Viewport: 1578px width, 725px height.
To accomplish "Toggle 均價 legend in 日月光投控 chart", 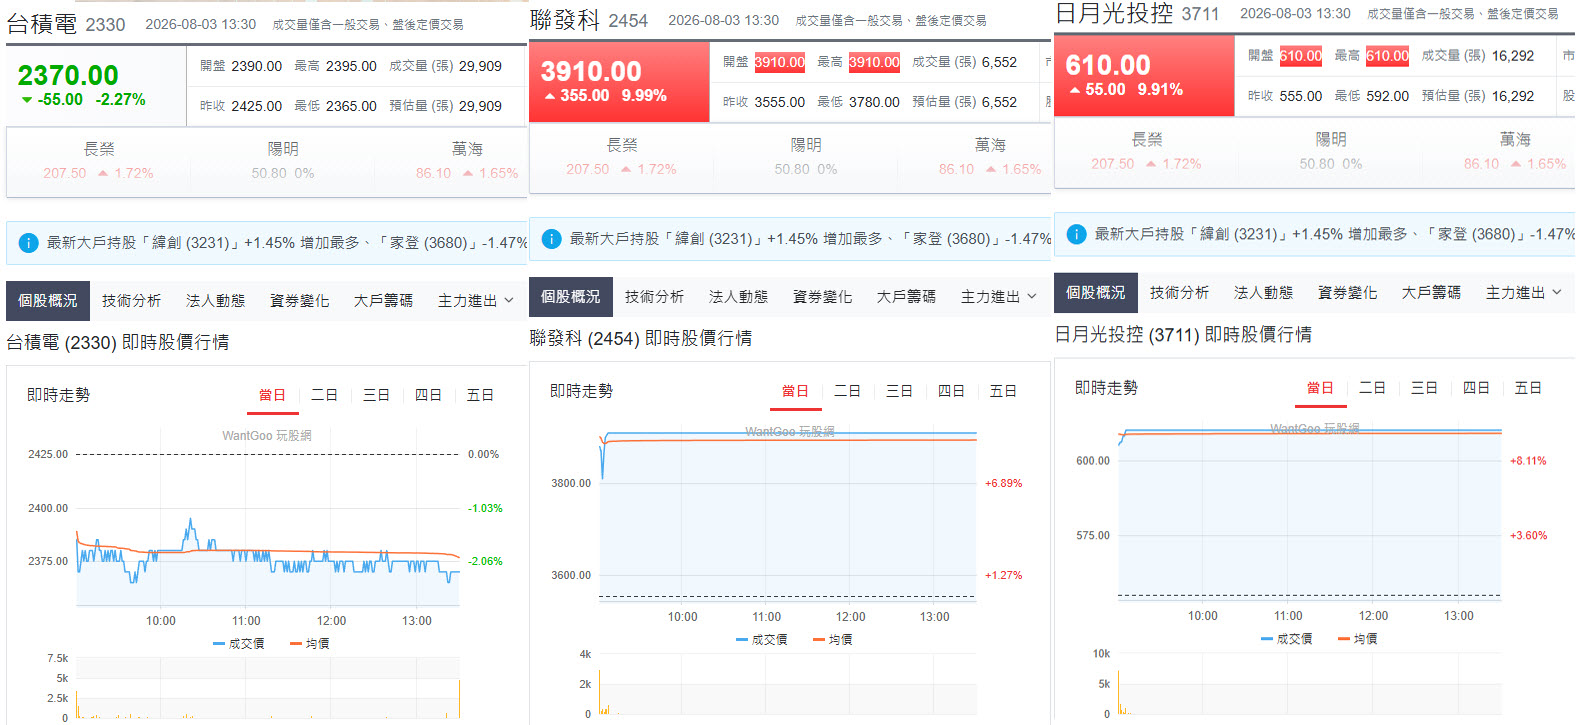I will pos(1358,639).
